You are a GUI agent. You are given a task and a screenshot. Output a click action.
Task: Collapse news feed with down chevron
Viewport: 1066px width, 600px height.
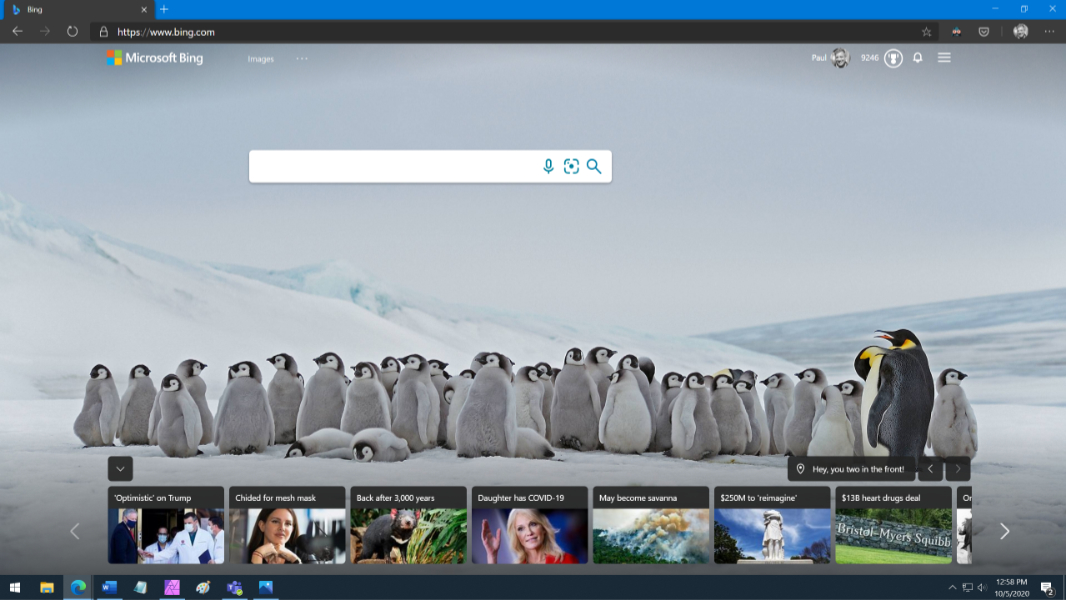click(120, 469)
